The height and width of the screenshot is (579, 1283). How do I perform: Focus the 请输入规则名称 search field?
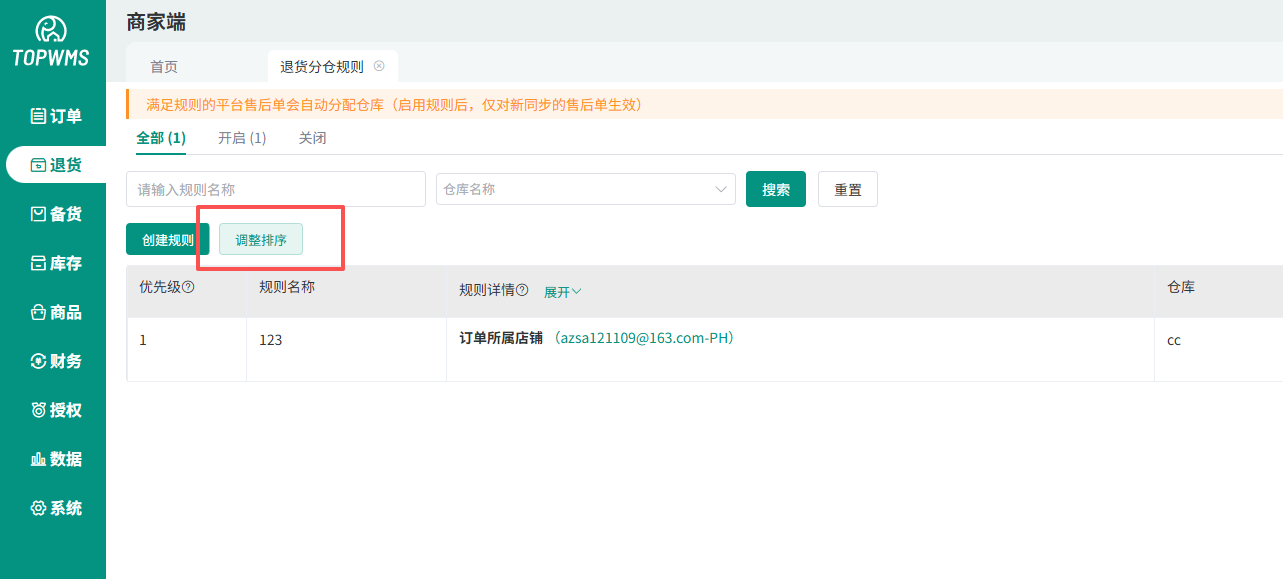point(276,189)
